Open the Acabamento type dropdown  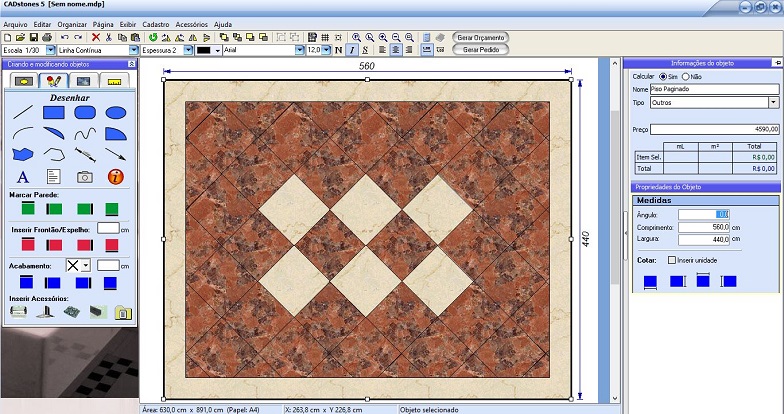pyautogui.click(x=86, y=266)
